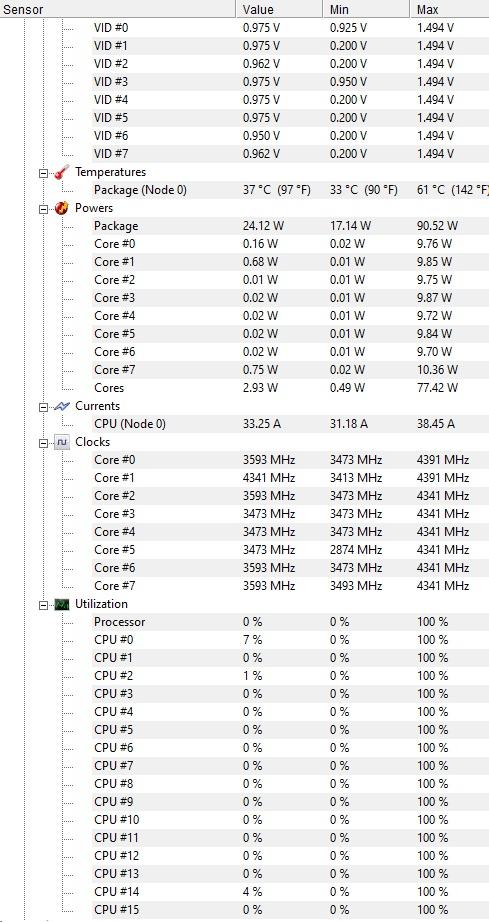489x922 pixels.
Task: Sort by the Sensor column header
Action: click(118, 9)
